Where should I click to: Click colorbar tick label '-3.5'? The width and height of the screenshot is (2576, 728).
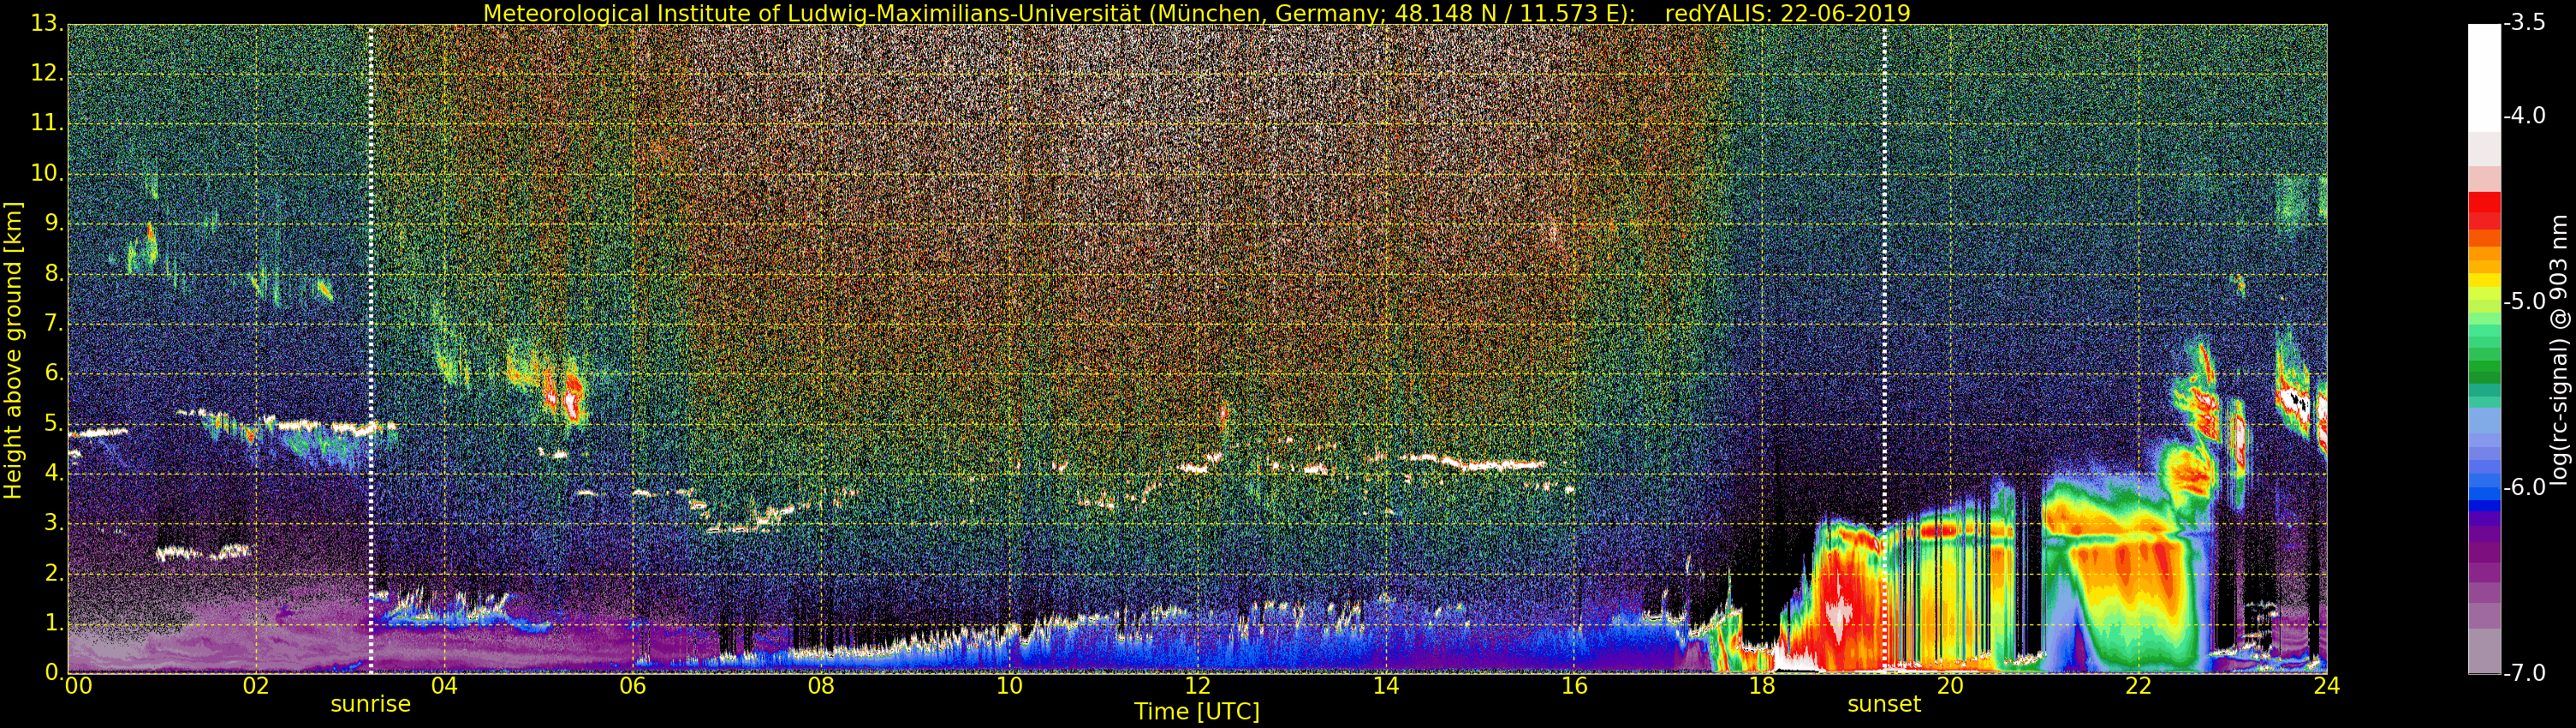[x=2526, y=23]
